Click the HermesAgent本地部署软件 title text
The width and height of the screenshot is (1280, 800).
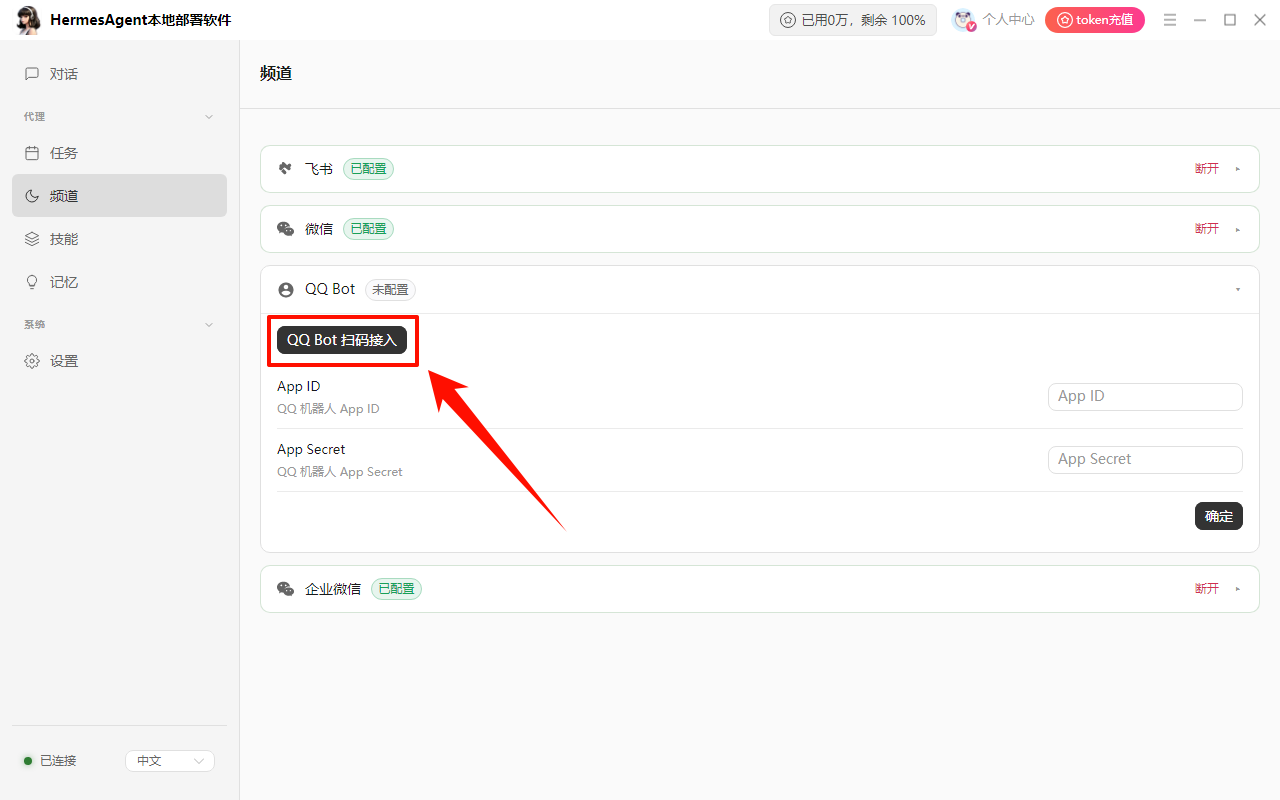click(140, 20)
